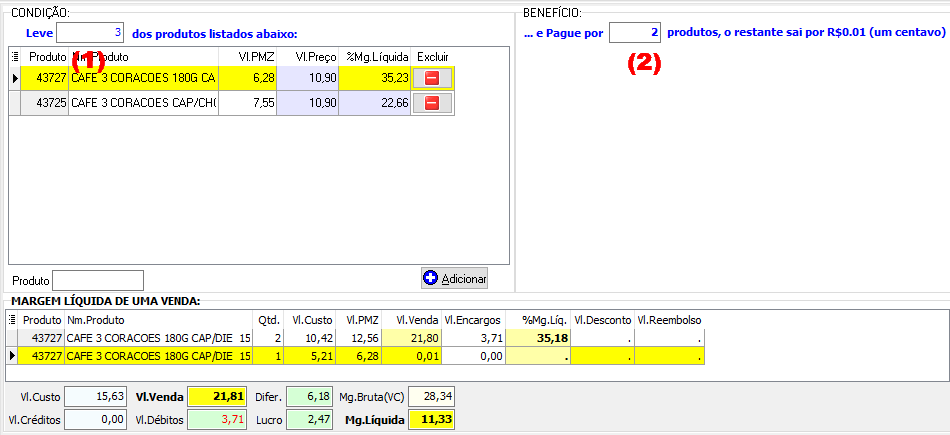Focus the Pague por quantity field
This screenshot has width=950, height=435.
634,33
